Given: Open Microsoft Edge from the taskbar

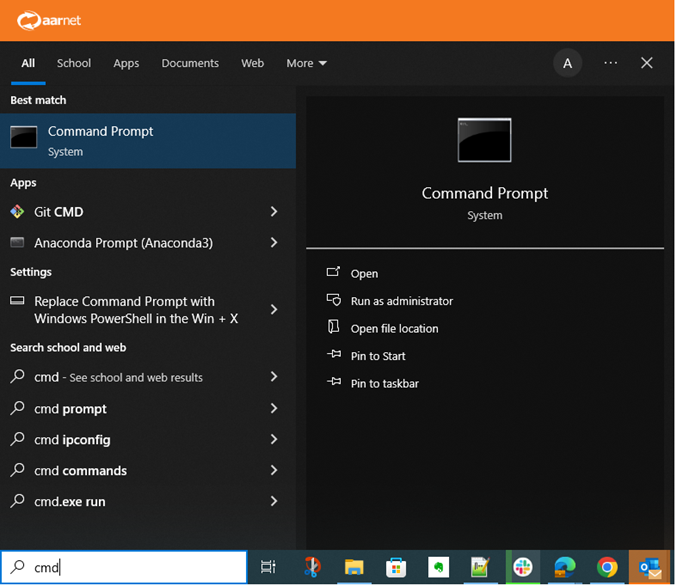Looking at the screenshot, I should point(565,567).
